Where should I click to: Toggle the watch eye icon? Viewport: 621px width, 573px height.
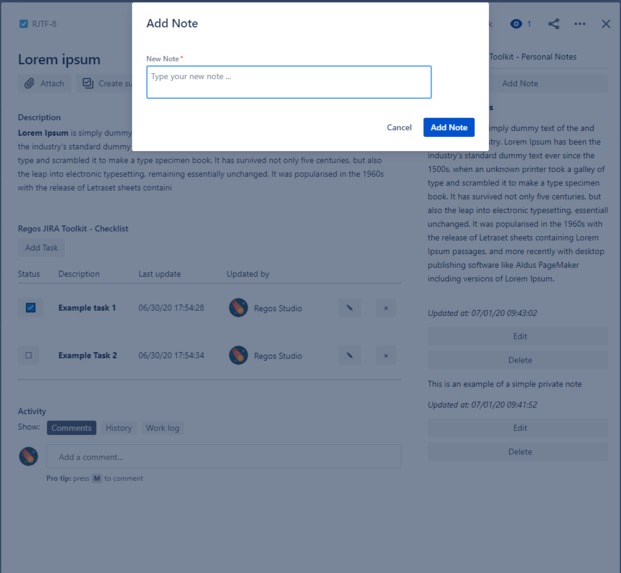516,24
